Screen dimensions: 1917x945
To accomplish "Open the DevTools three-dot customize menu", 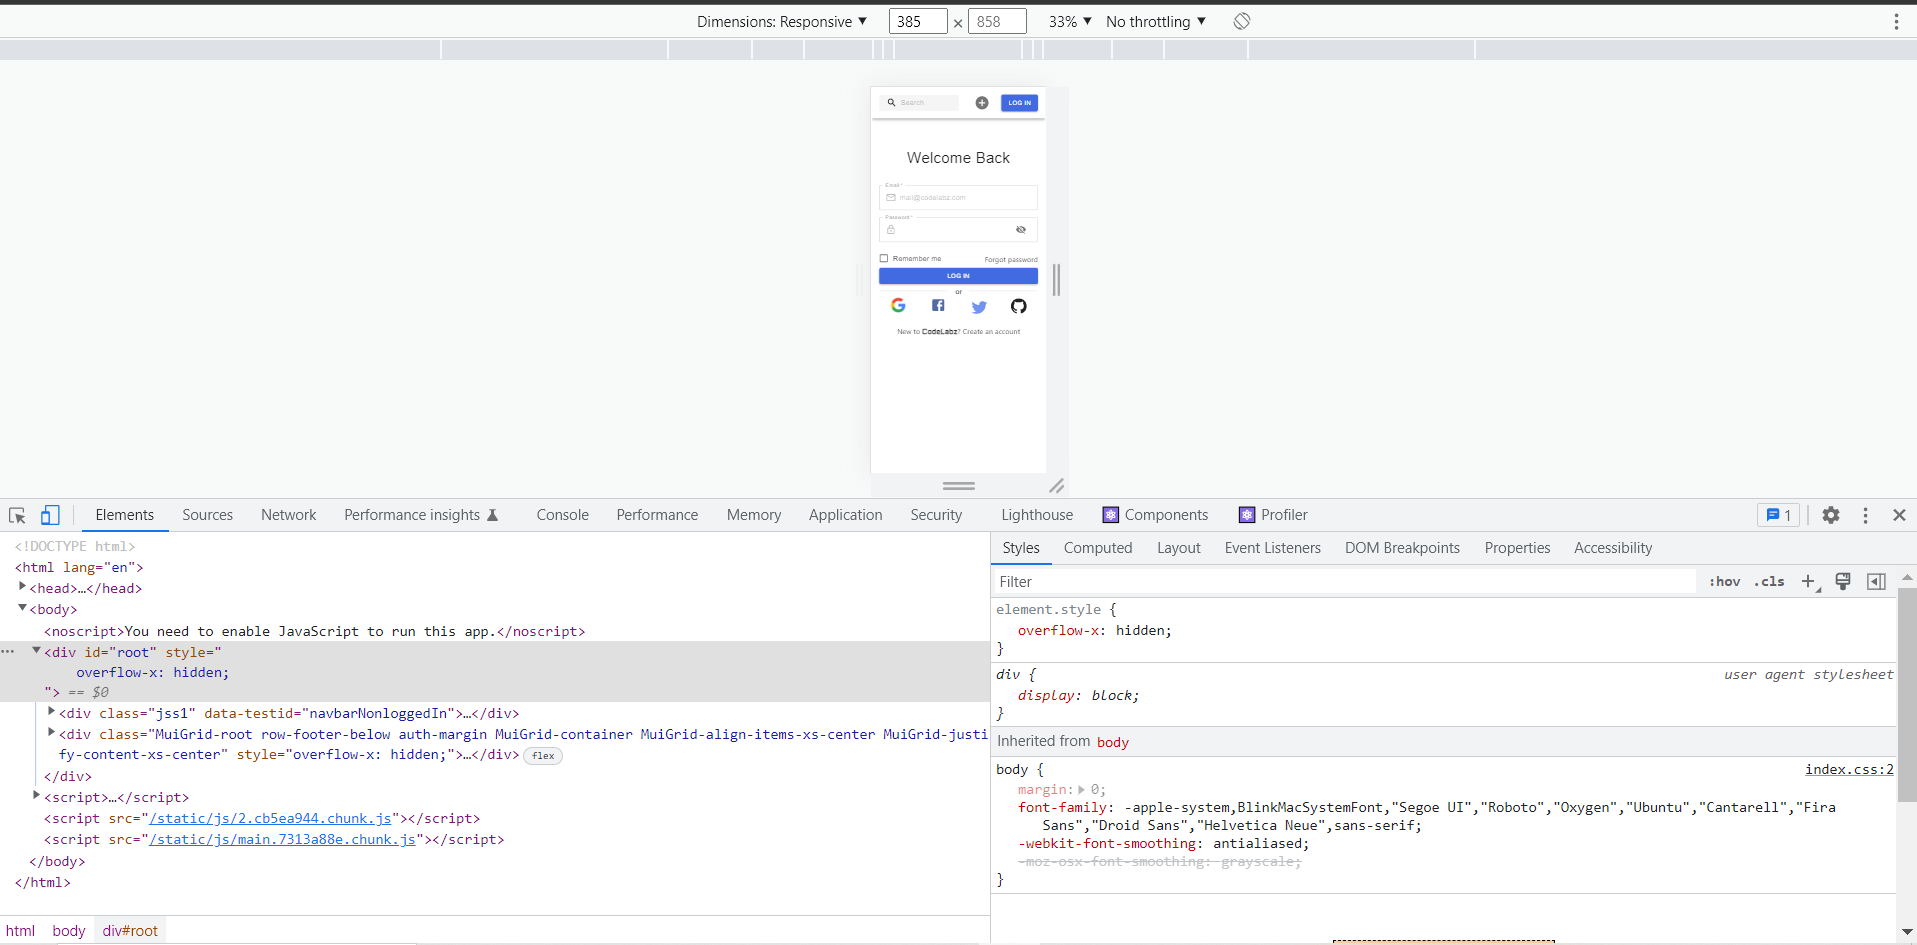I will pyautogui.click(x=1865, y=515).
